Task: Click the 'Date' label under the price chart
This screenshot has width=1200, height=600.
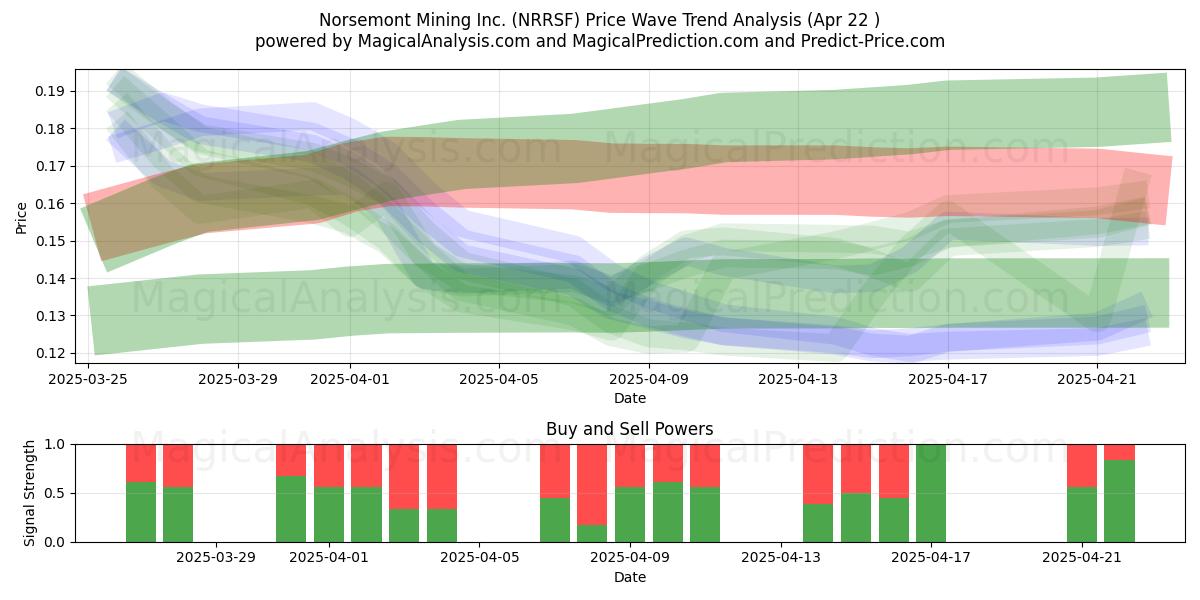Action: [x=630, y=398]
